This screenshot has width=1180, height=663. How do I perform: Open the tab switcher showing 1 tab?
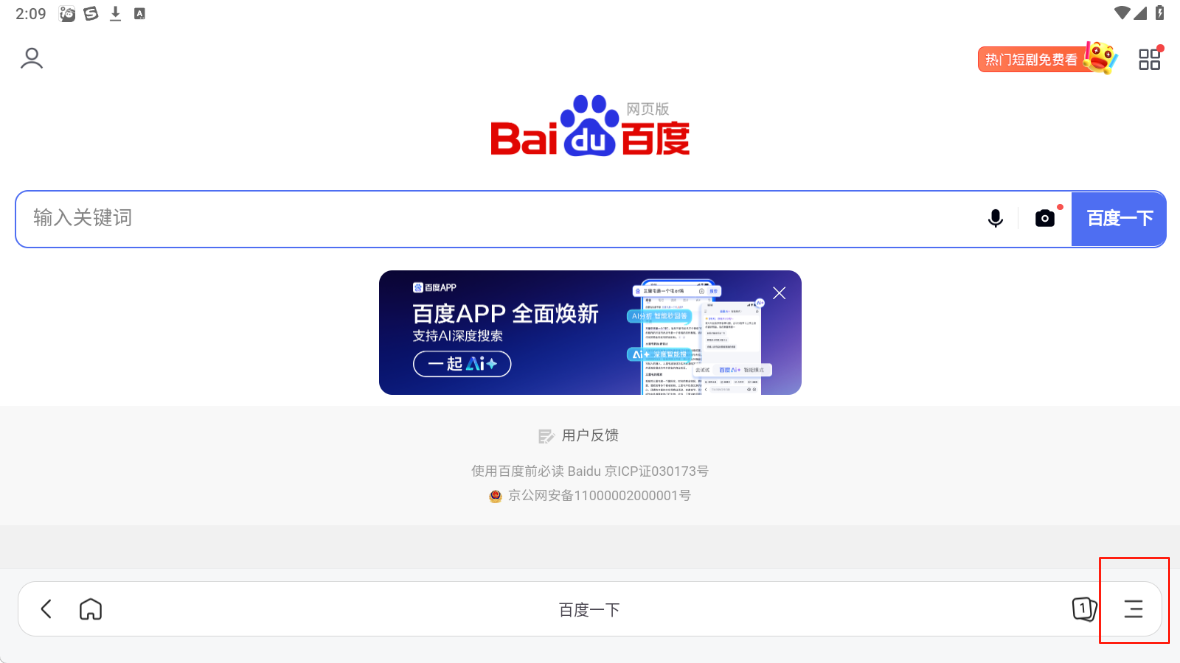(1083, 609)
